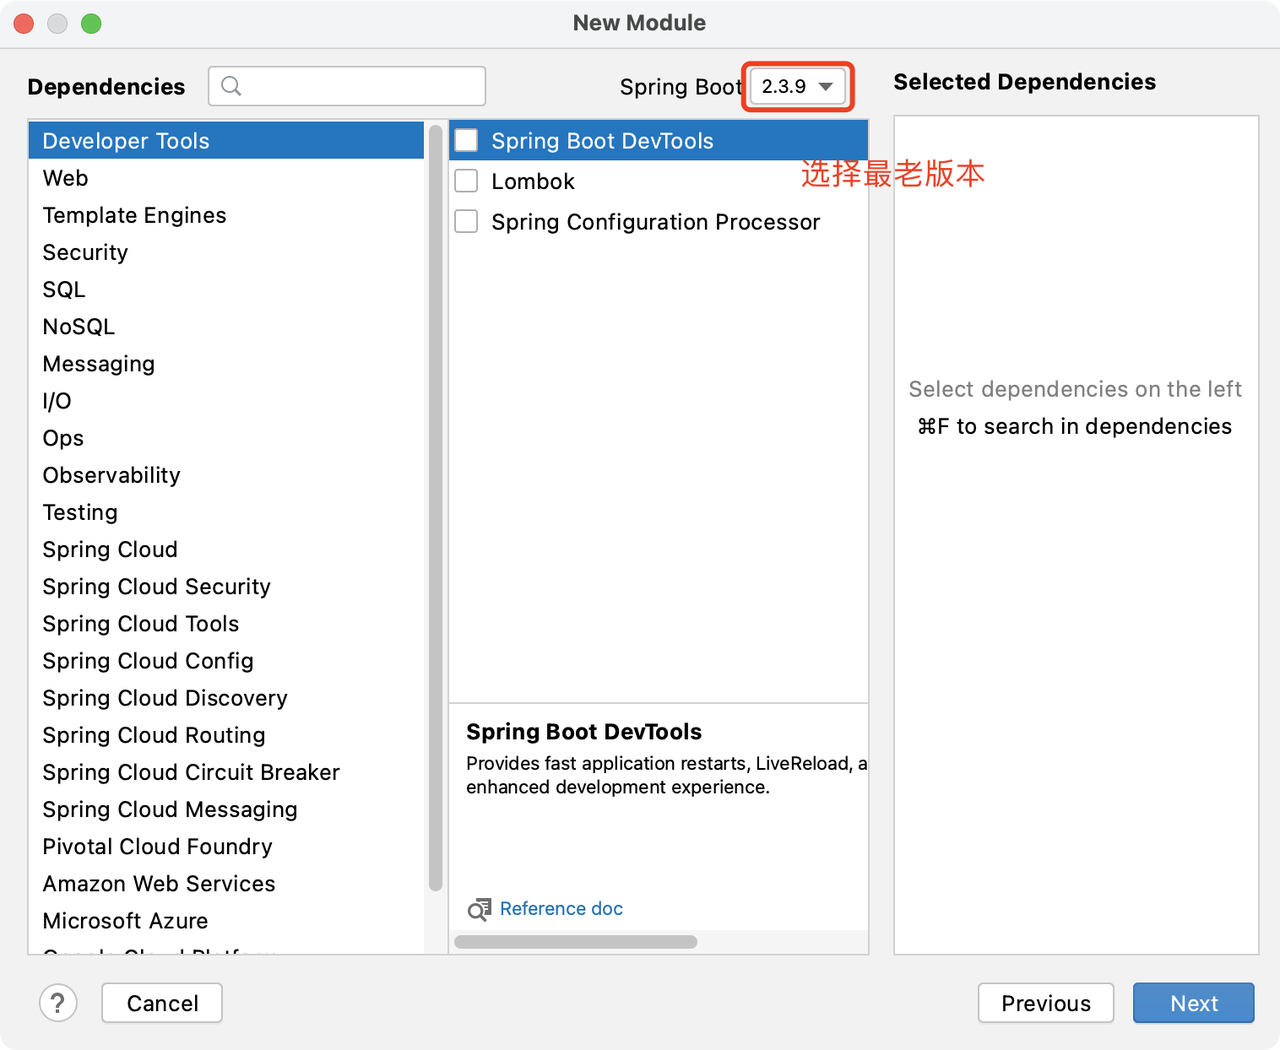Open the Reference doc link

click(561, 908)
